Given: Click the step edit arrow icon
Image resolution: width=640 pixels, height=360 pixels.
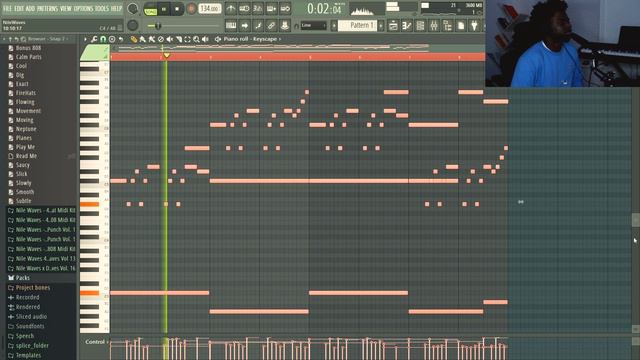Looking at the screenshot, I should 244,26.
